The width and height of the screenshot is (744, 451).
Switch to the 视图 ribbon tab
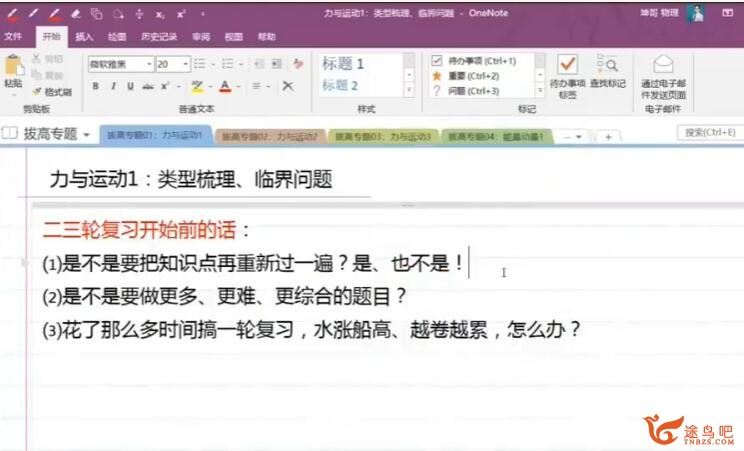(233, 37)
